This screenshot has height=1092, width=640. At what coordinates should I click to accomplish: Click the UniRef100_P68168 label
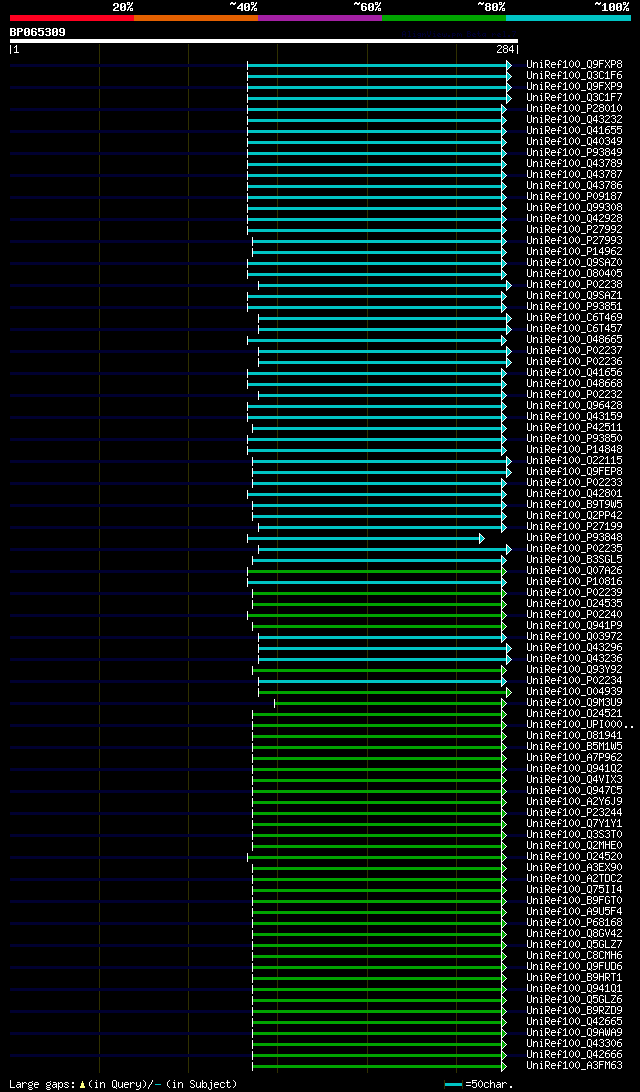(x=575, y=922)
